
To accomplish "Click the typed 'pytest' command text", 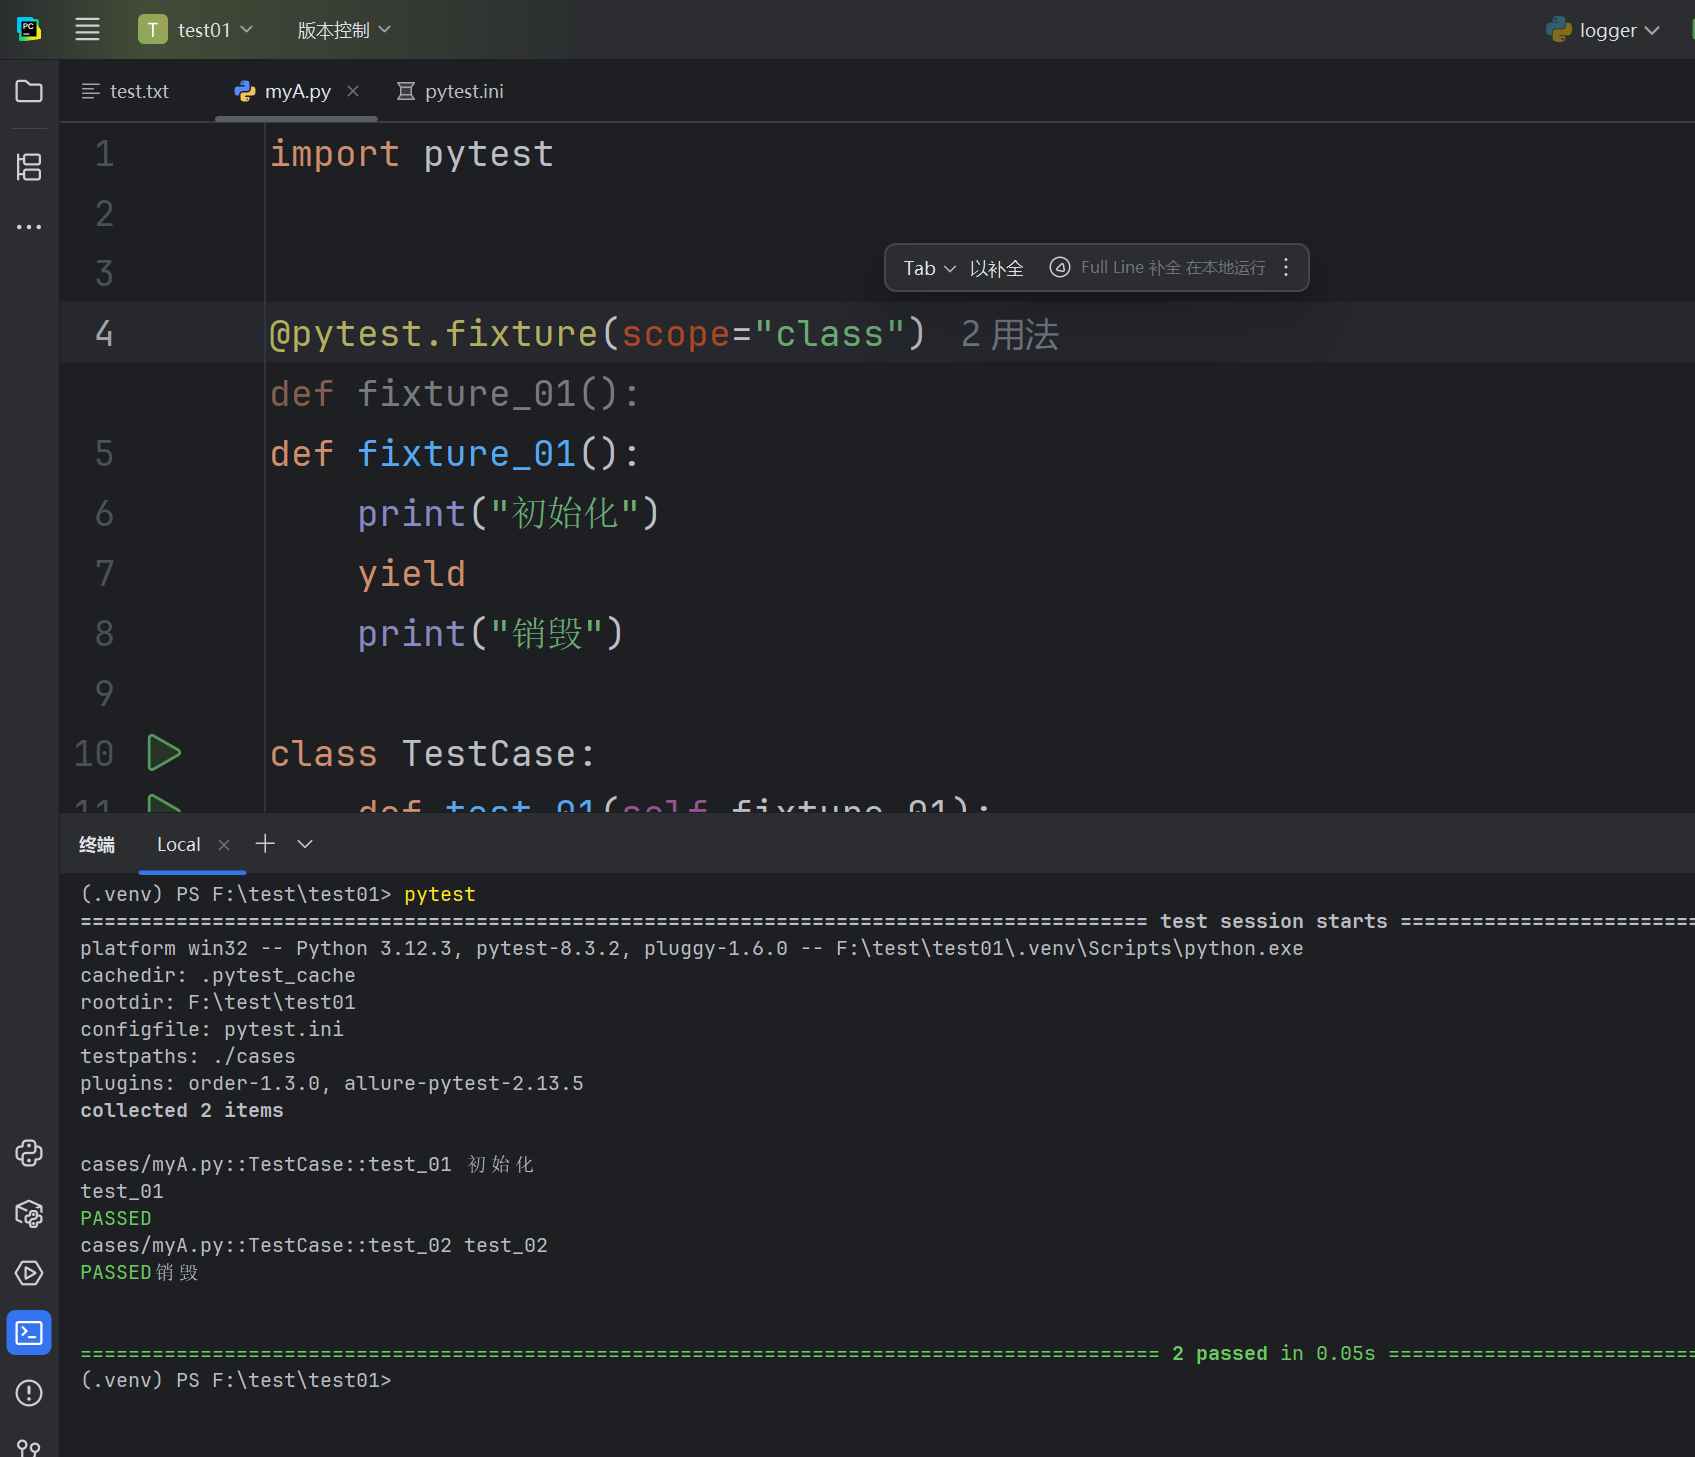I will tap(440, 894).
